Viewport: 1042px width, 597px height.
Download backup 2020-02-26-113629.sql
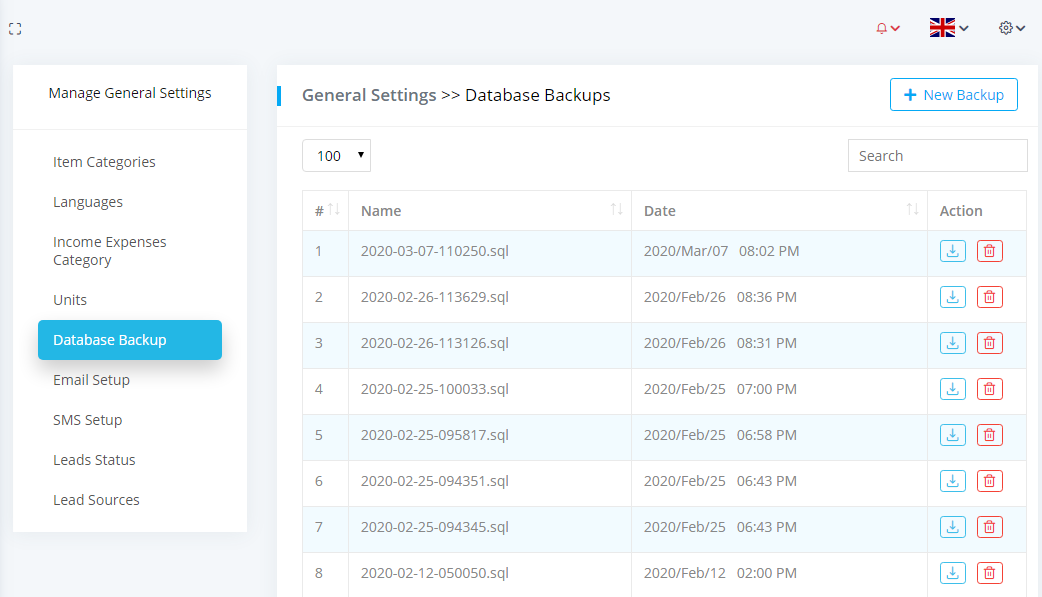[953, 297]
